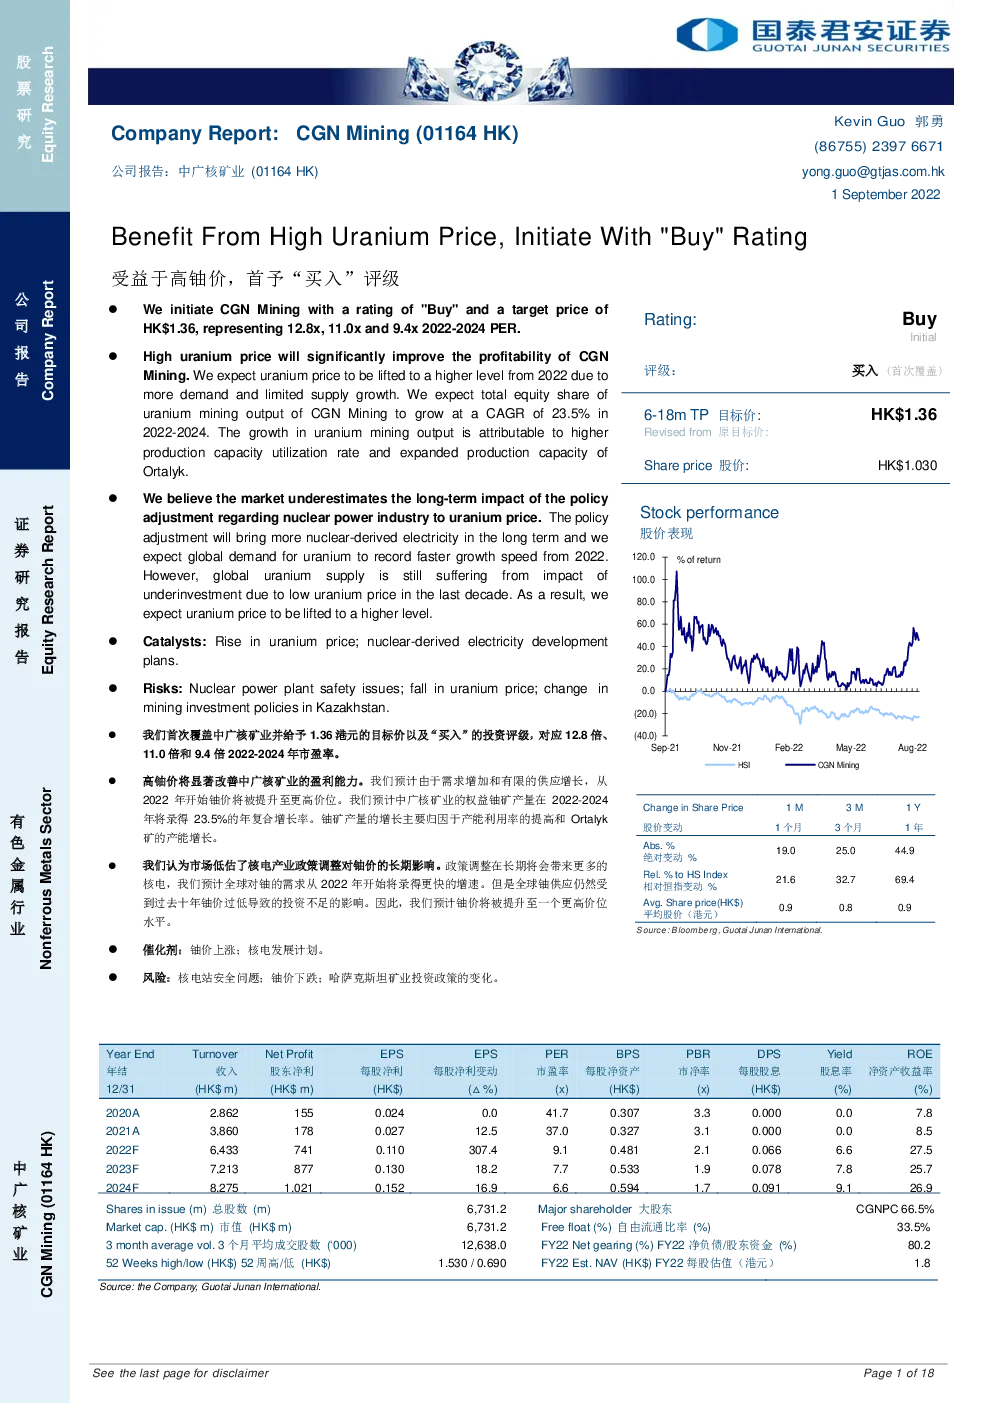Select 2020A row label
Image resolution: width=992 pixels, height=1403 pixels.
[123, 1113]
